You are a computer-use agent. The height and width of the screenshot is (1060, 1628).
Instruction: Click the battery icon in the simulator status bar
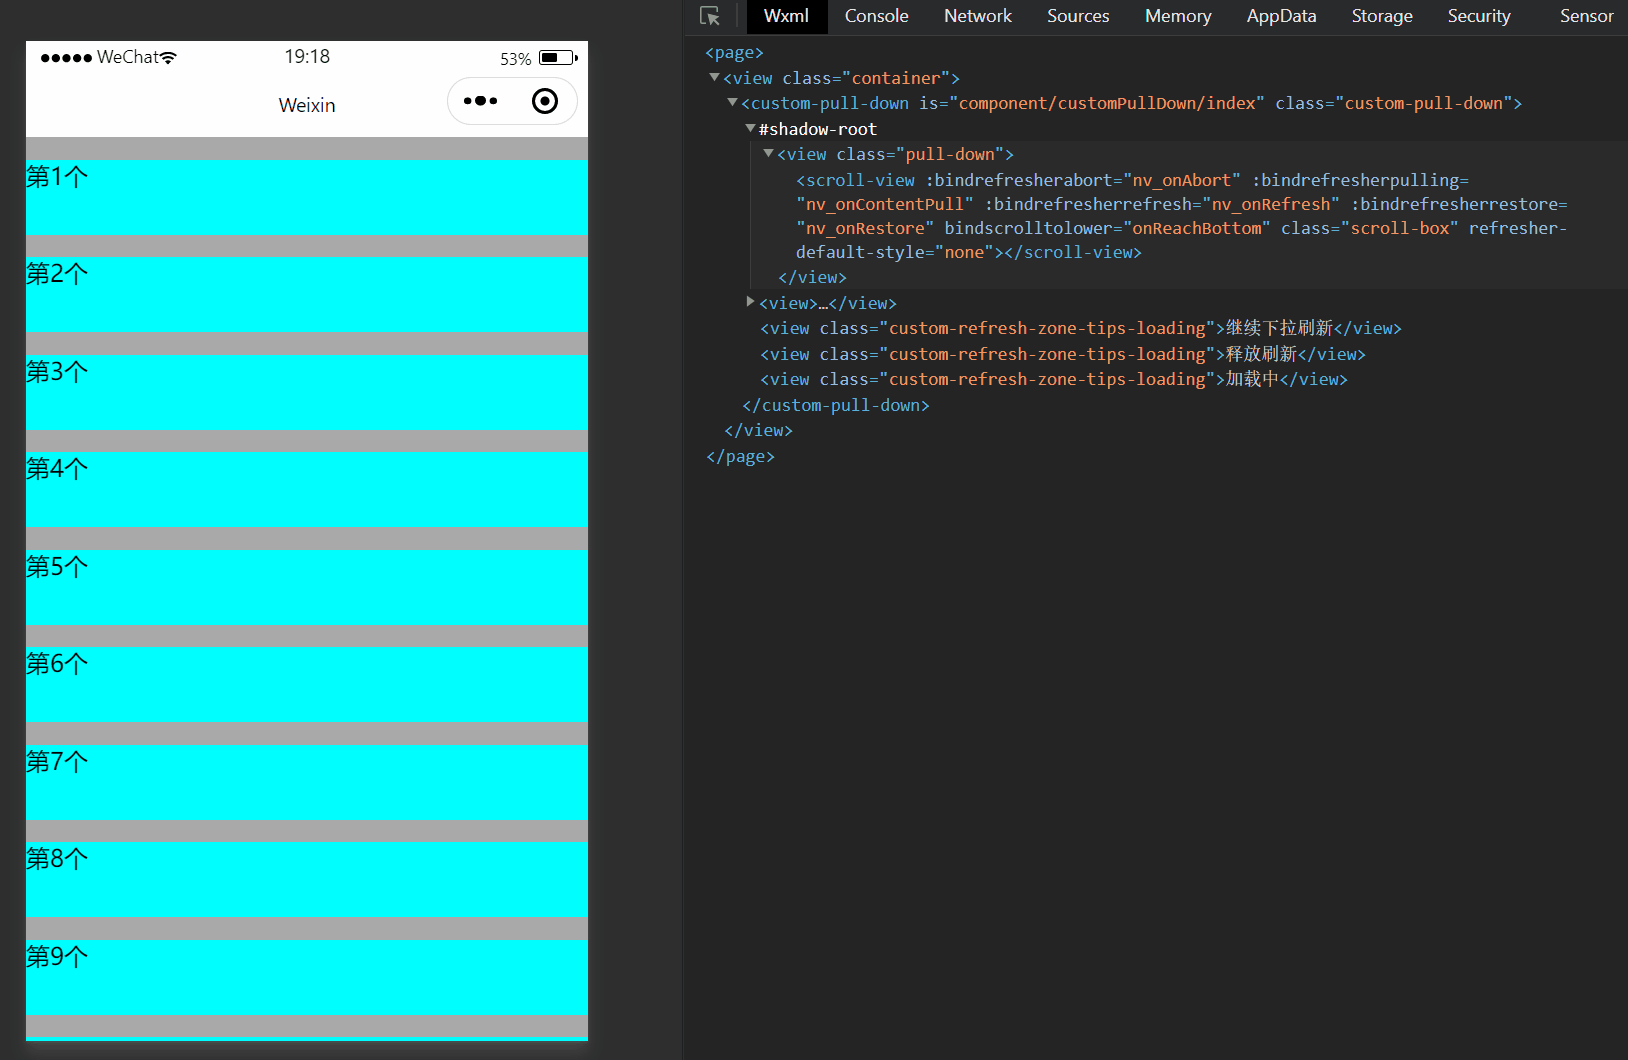pyautogui.click(x=558, y=58)
